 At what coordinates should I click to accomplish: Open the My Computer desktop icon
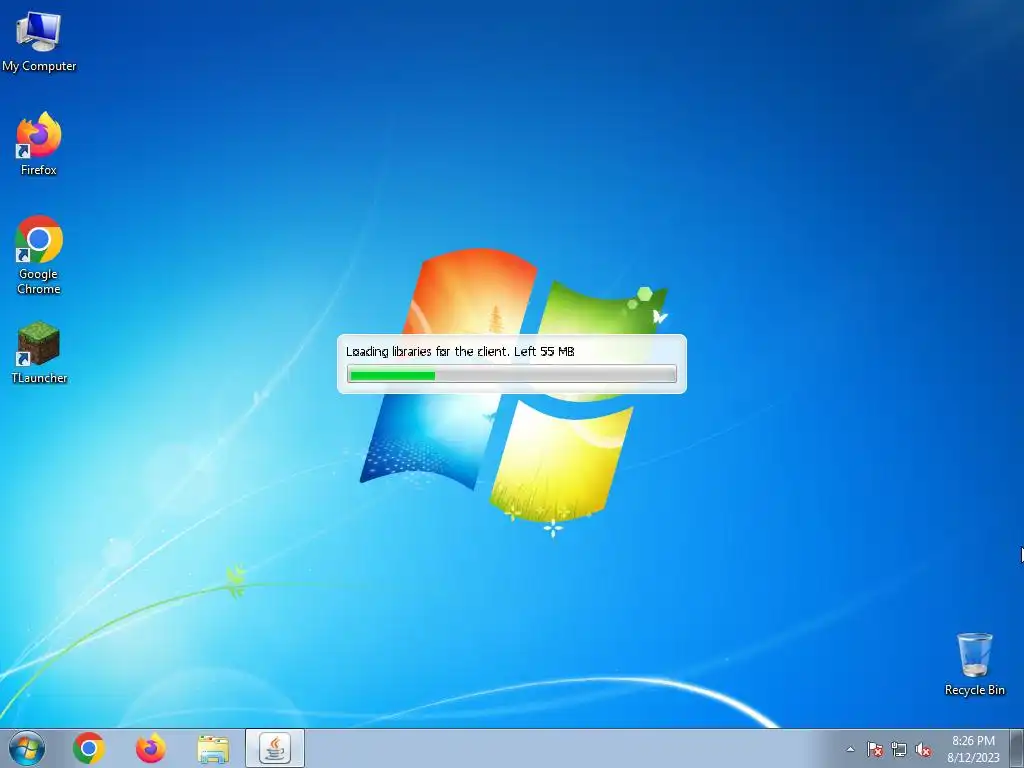[39, 40]
